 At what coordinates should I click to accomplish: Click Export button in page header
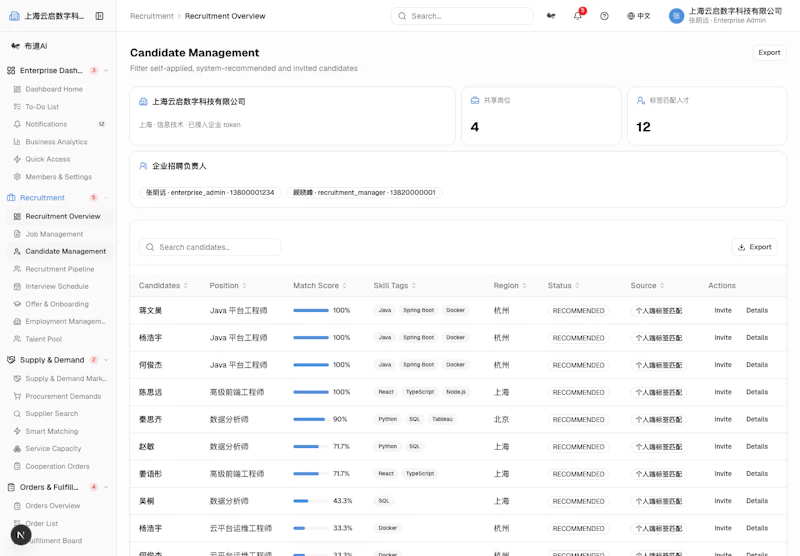point(769,53)
